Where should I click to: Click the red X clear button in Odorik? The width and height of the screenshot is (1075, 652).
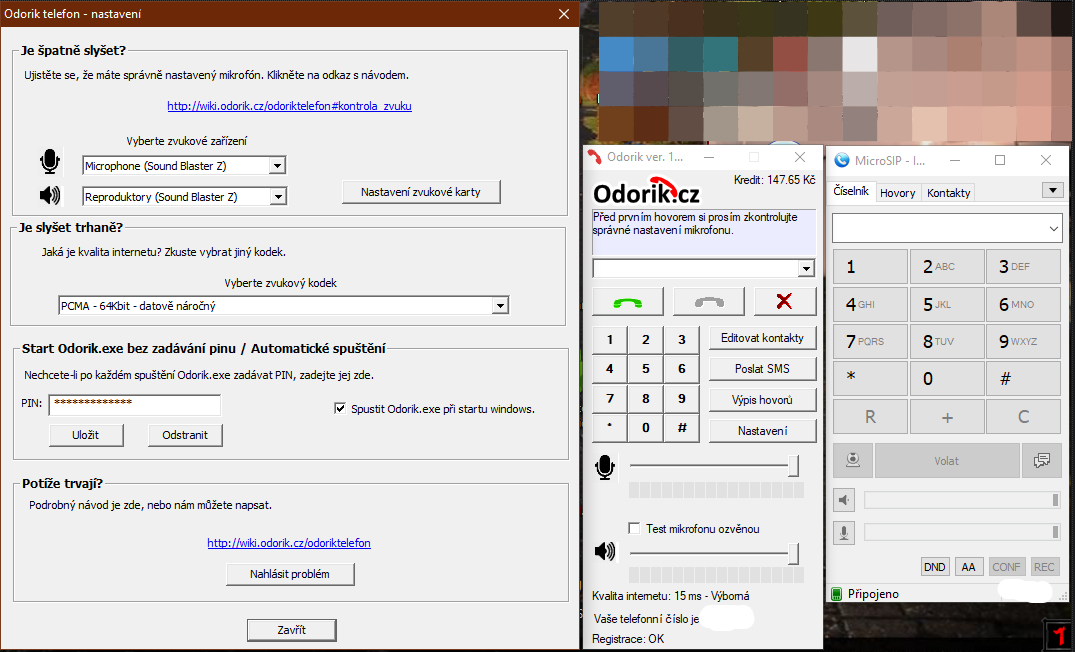click(785, 302)
